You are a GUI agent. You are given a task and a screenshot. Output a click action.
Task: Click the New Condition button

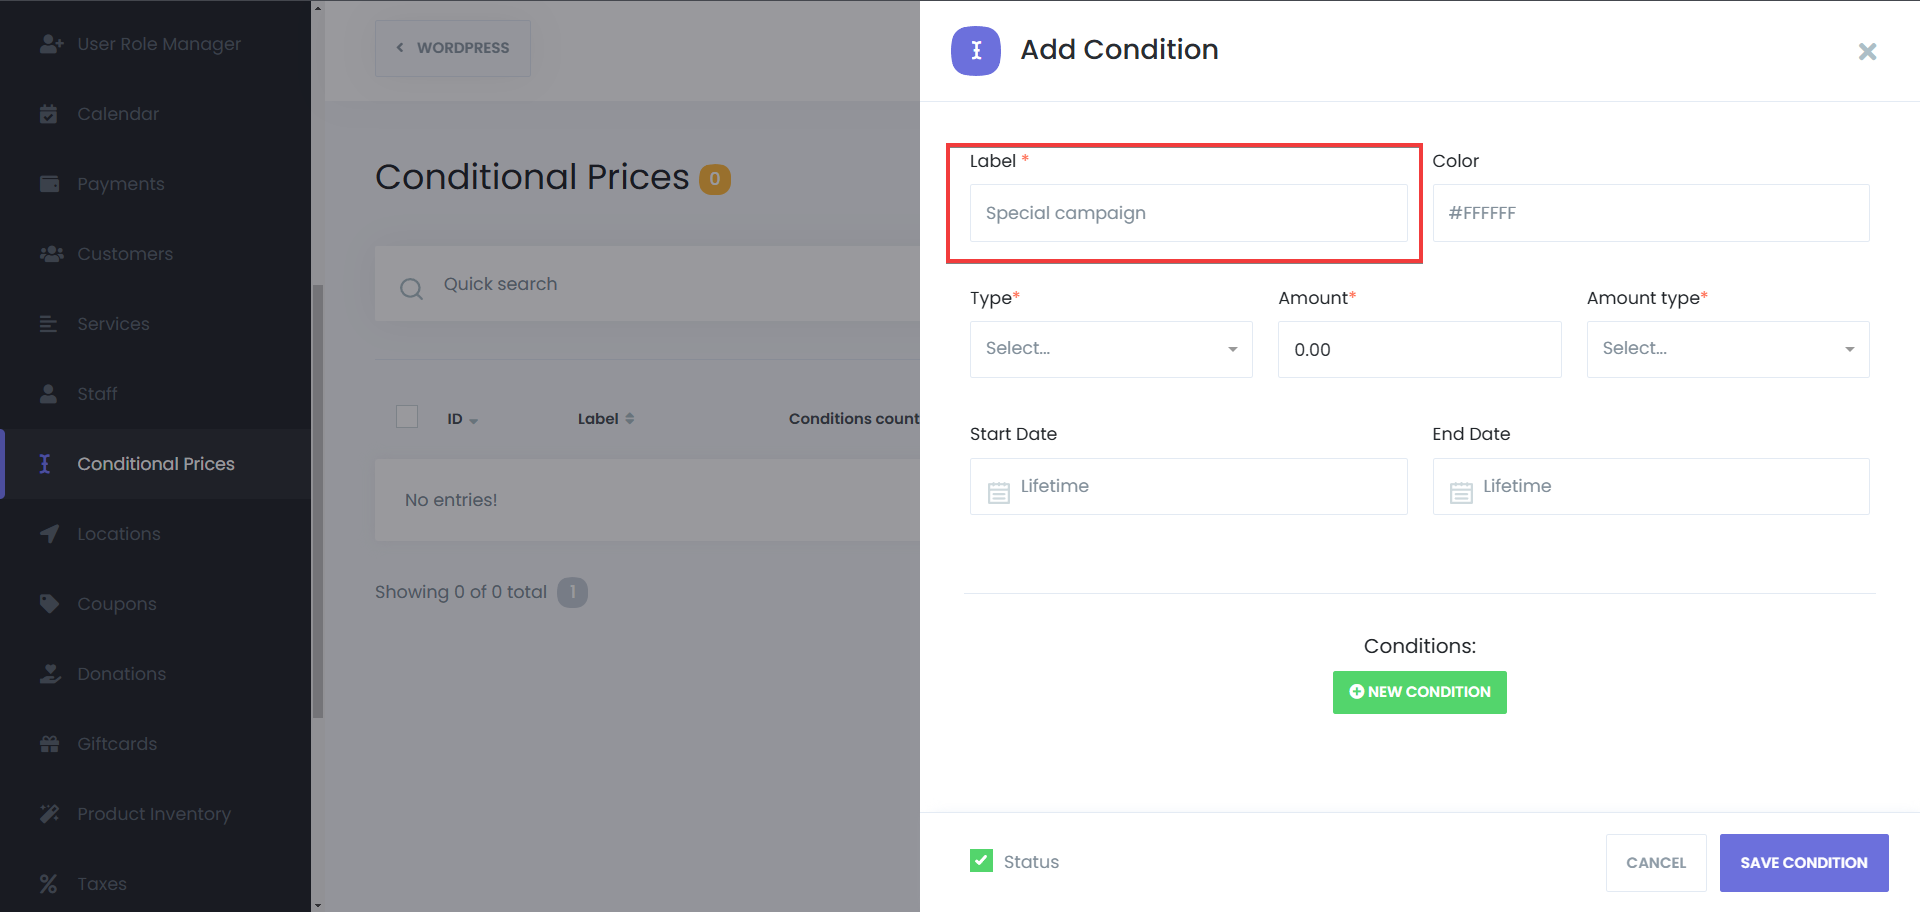tap(1419, 692)
